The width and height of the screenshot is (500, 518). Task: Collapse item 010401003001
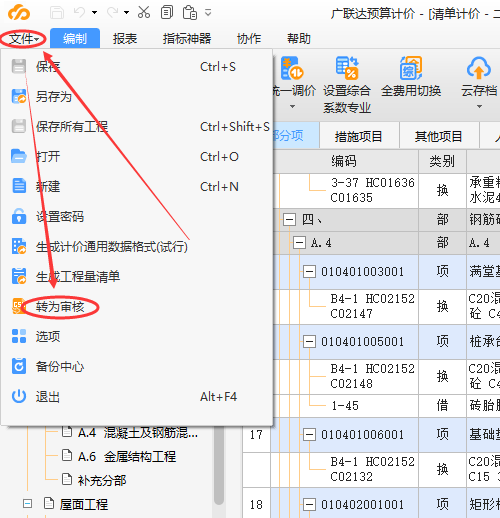[309, 272]
